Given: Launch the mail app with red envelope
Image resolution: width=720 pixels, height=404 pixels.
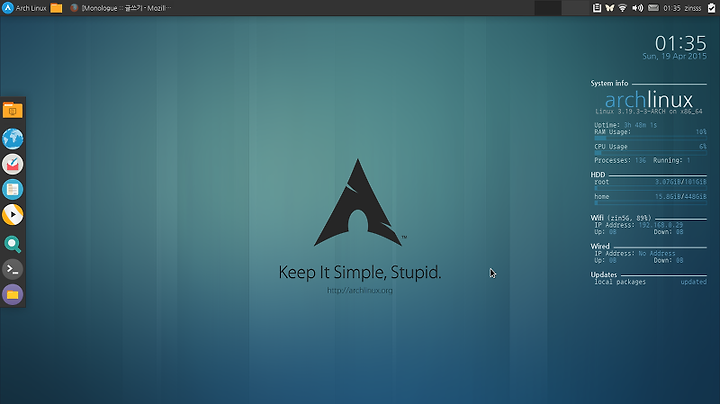Looking at the screenshot, I should (12, 164).
